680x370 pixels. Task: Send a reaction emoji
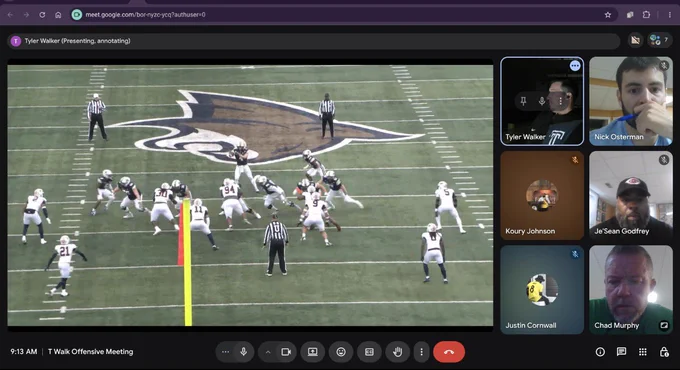coord(341,352)
